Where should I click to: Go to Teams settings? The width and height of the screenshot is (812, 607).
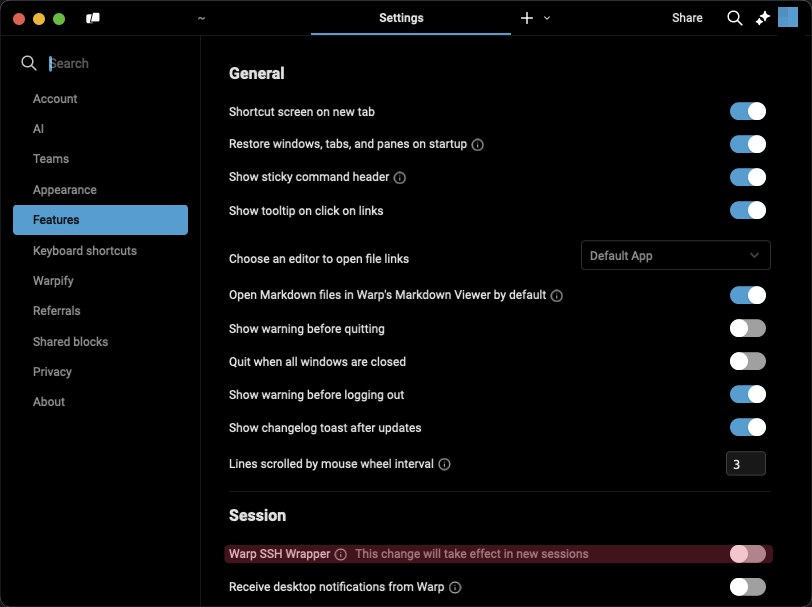[51, 159]
